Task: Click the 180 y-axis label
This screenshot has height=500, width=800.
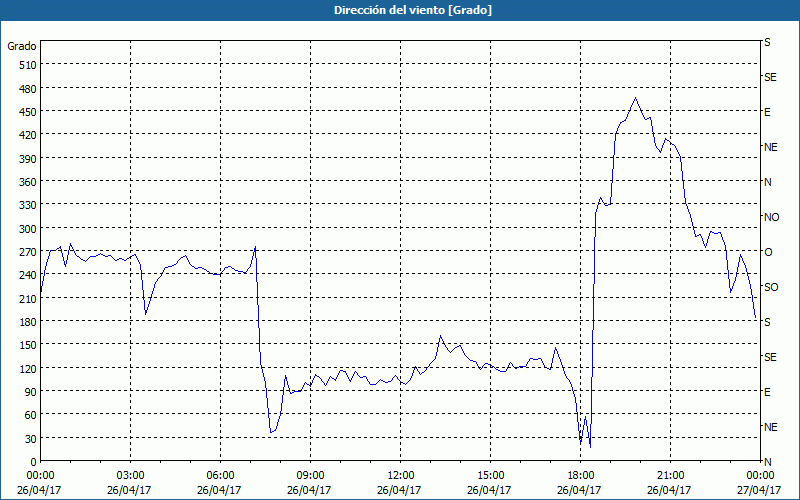Action: tap(28, 321)
